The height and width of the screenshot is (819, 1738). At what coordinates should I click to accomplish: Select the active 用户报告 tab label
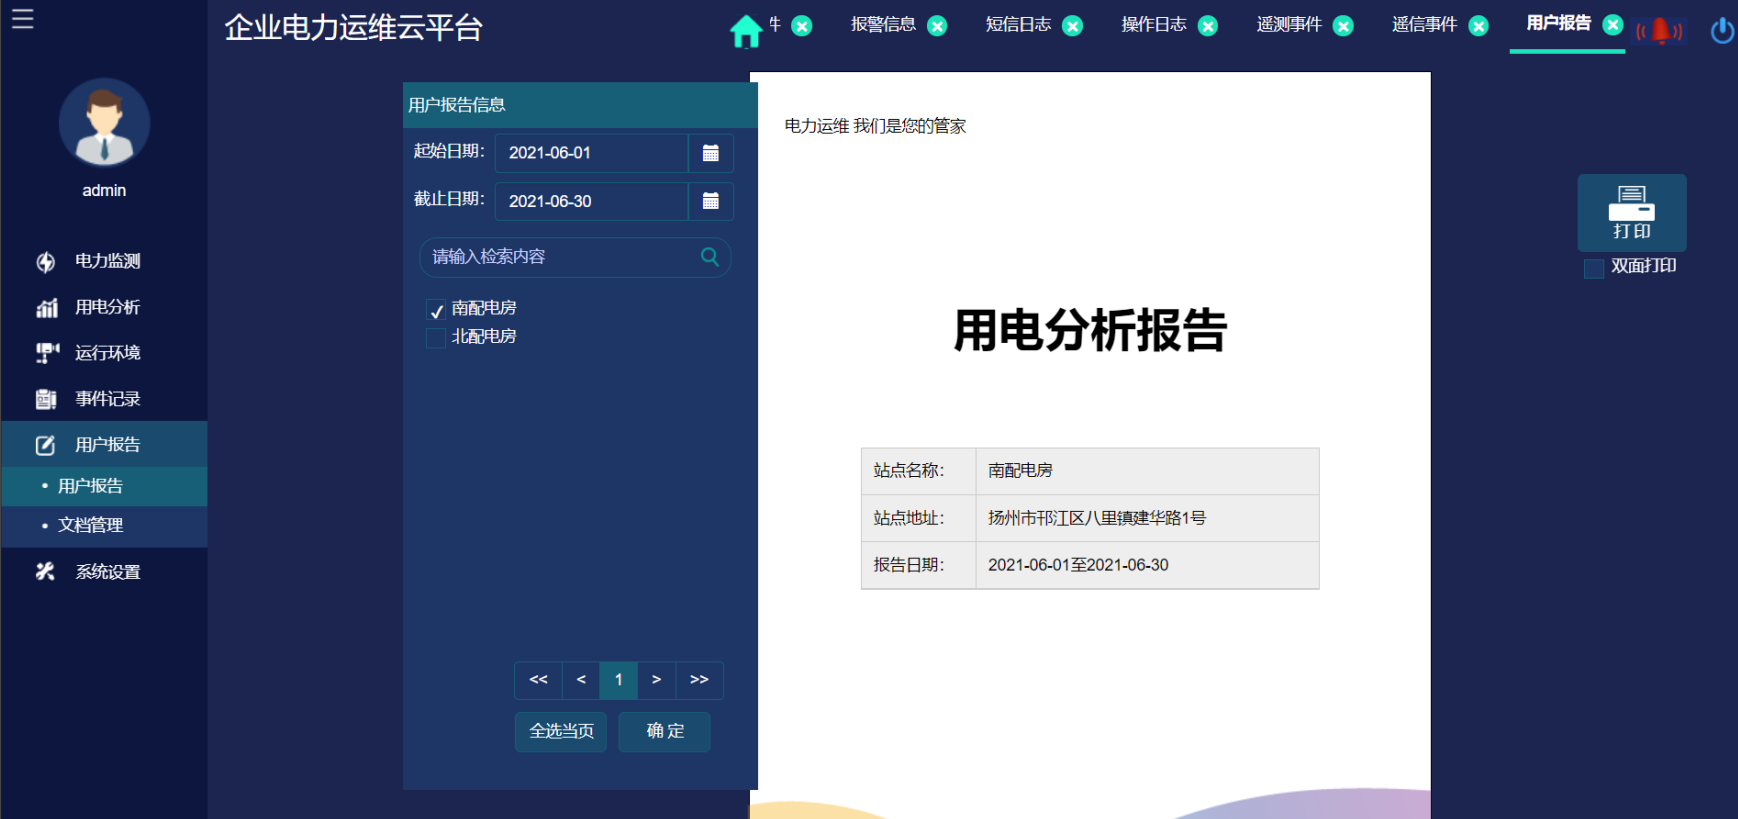(x=1559, y=24)
